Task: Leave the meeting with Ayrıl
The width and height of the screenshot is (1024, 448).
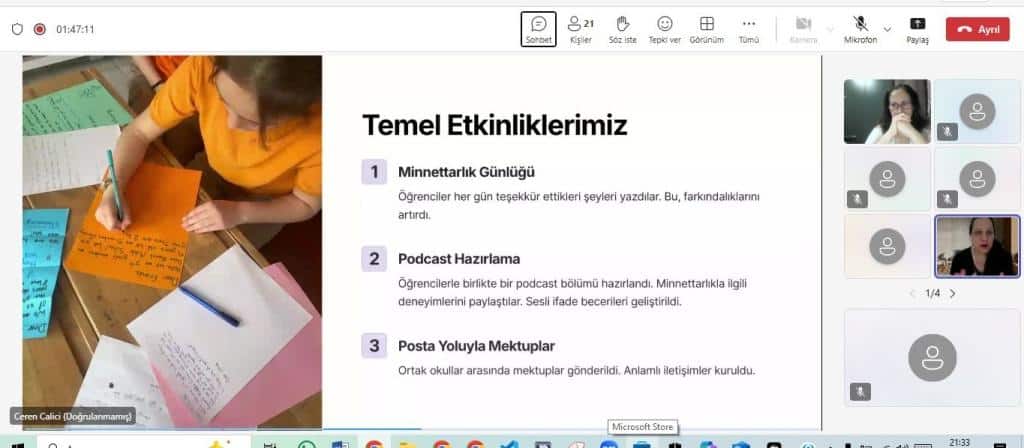Action: click(977, 29)
